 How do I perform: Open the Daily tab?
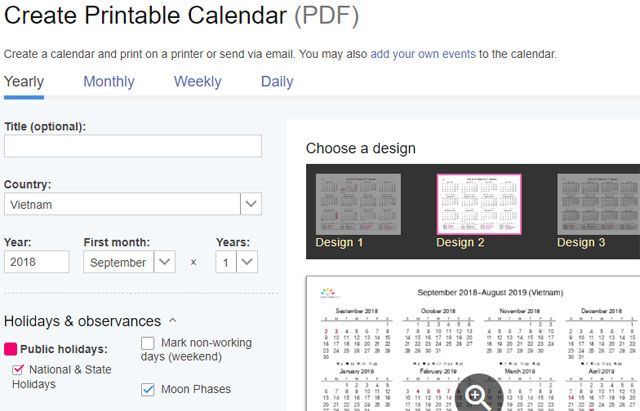point(277,82)
